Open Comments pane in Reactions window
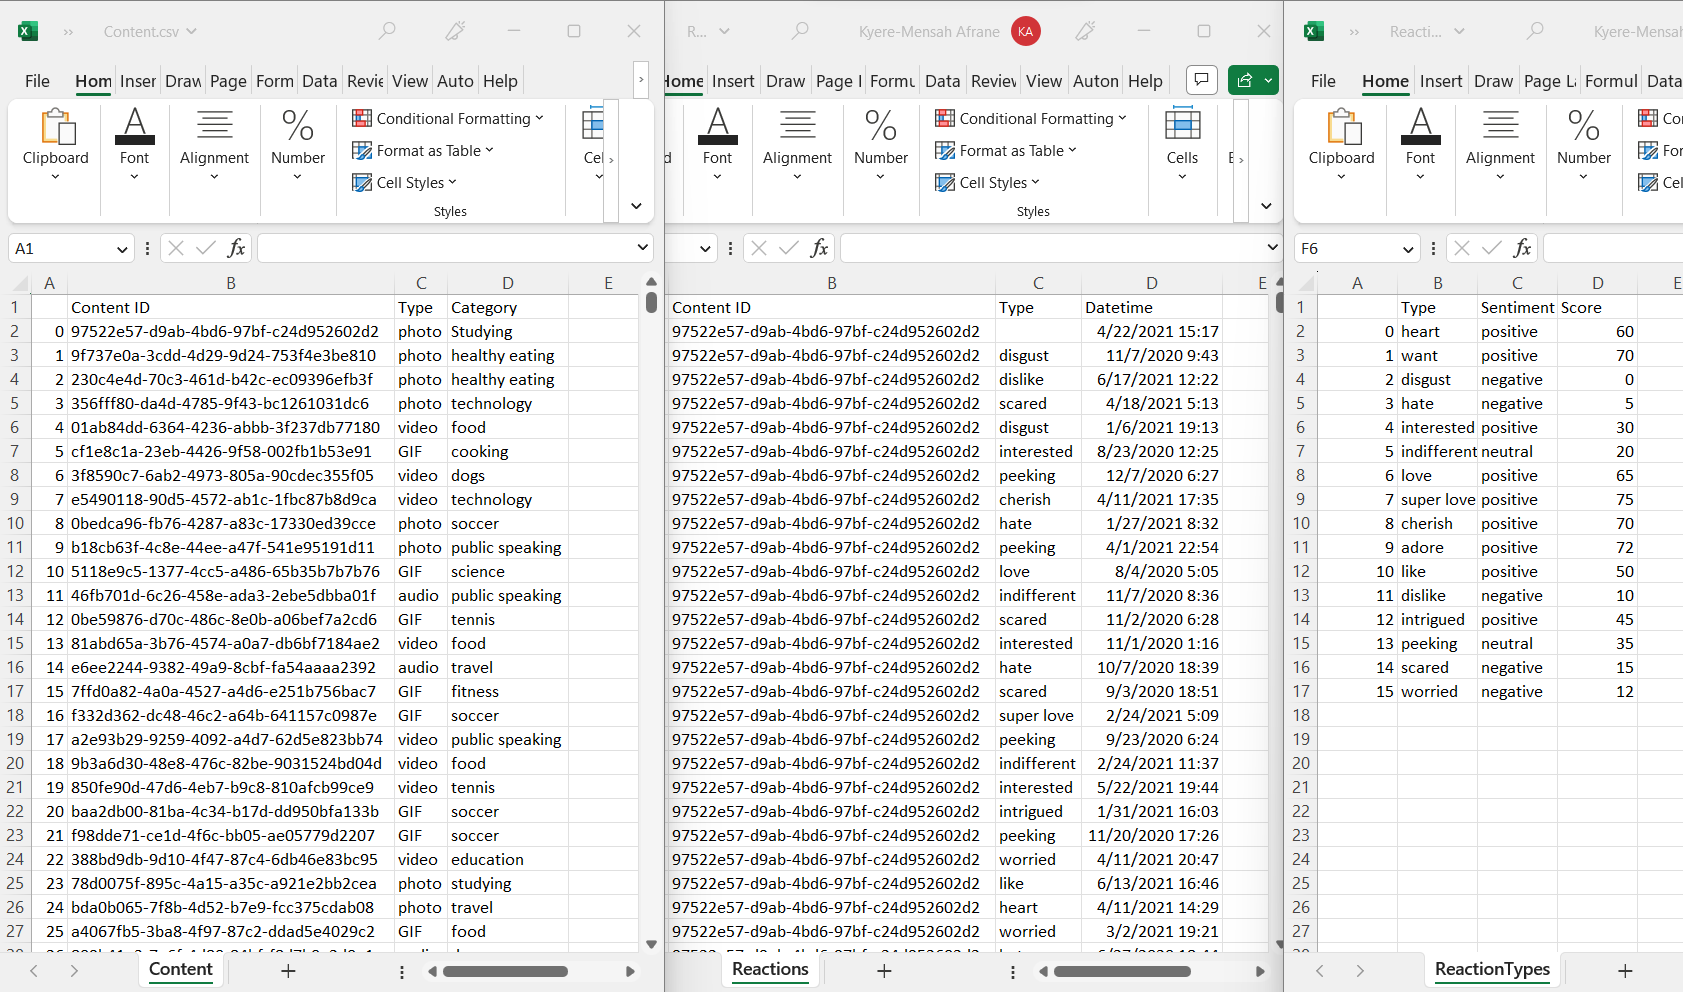This screenshot has width=1683, height=992. click(1201, 80)
